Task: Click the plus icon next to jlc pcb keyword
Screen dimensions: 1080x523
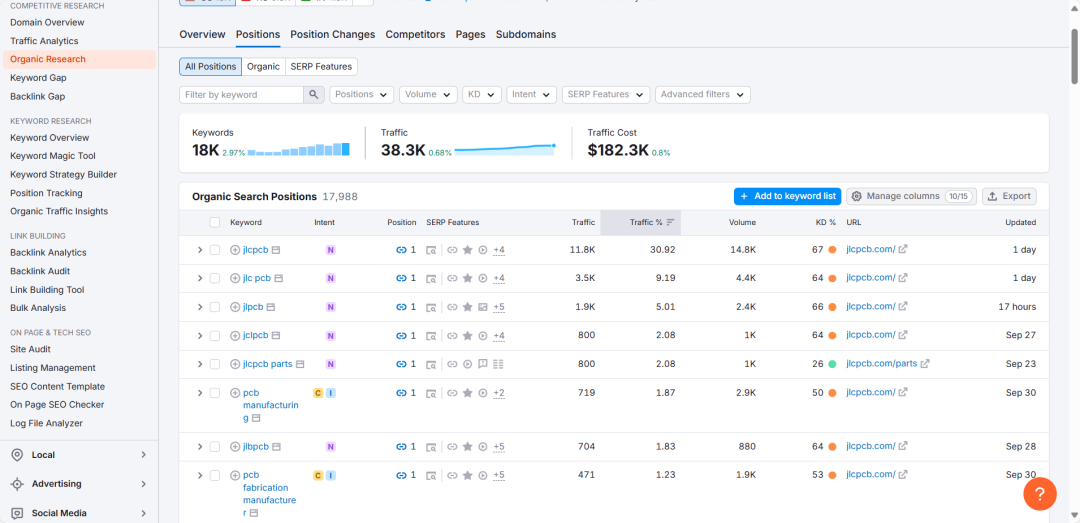Action: pos(235,278)
